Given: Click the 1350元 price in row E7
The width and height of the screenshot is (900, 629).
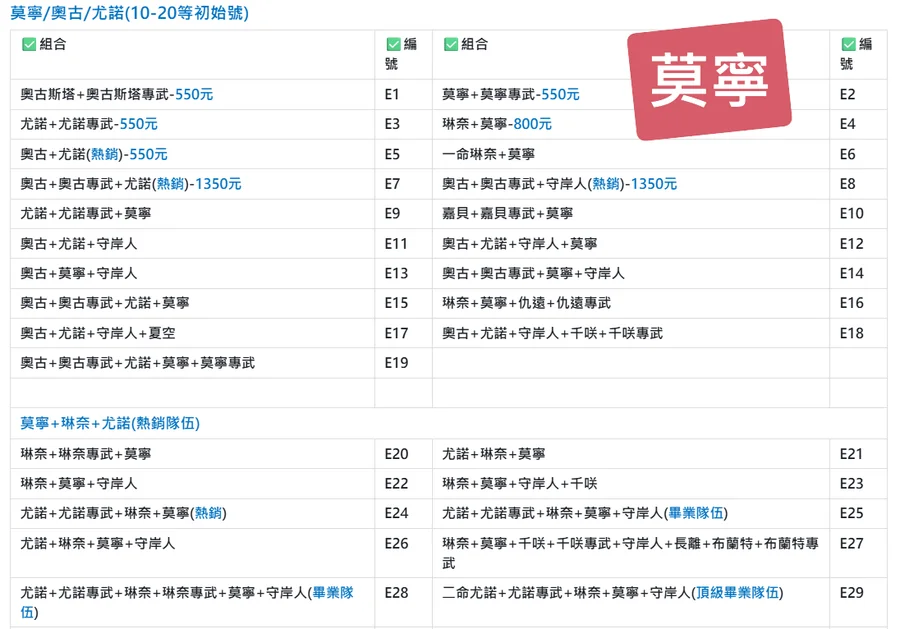Looking at the screenshot, I should point(217,184).
